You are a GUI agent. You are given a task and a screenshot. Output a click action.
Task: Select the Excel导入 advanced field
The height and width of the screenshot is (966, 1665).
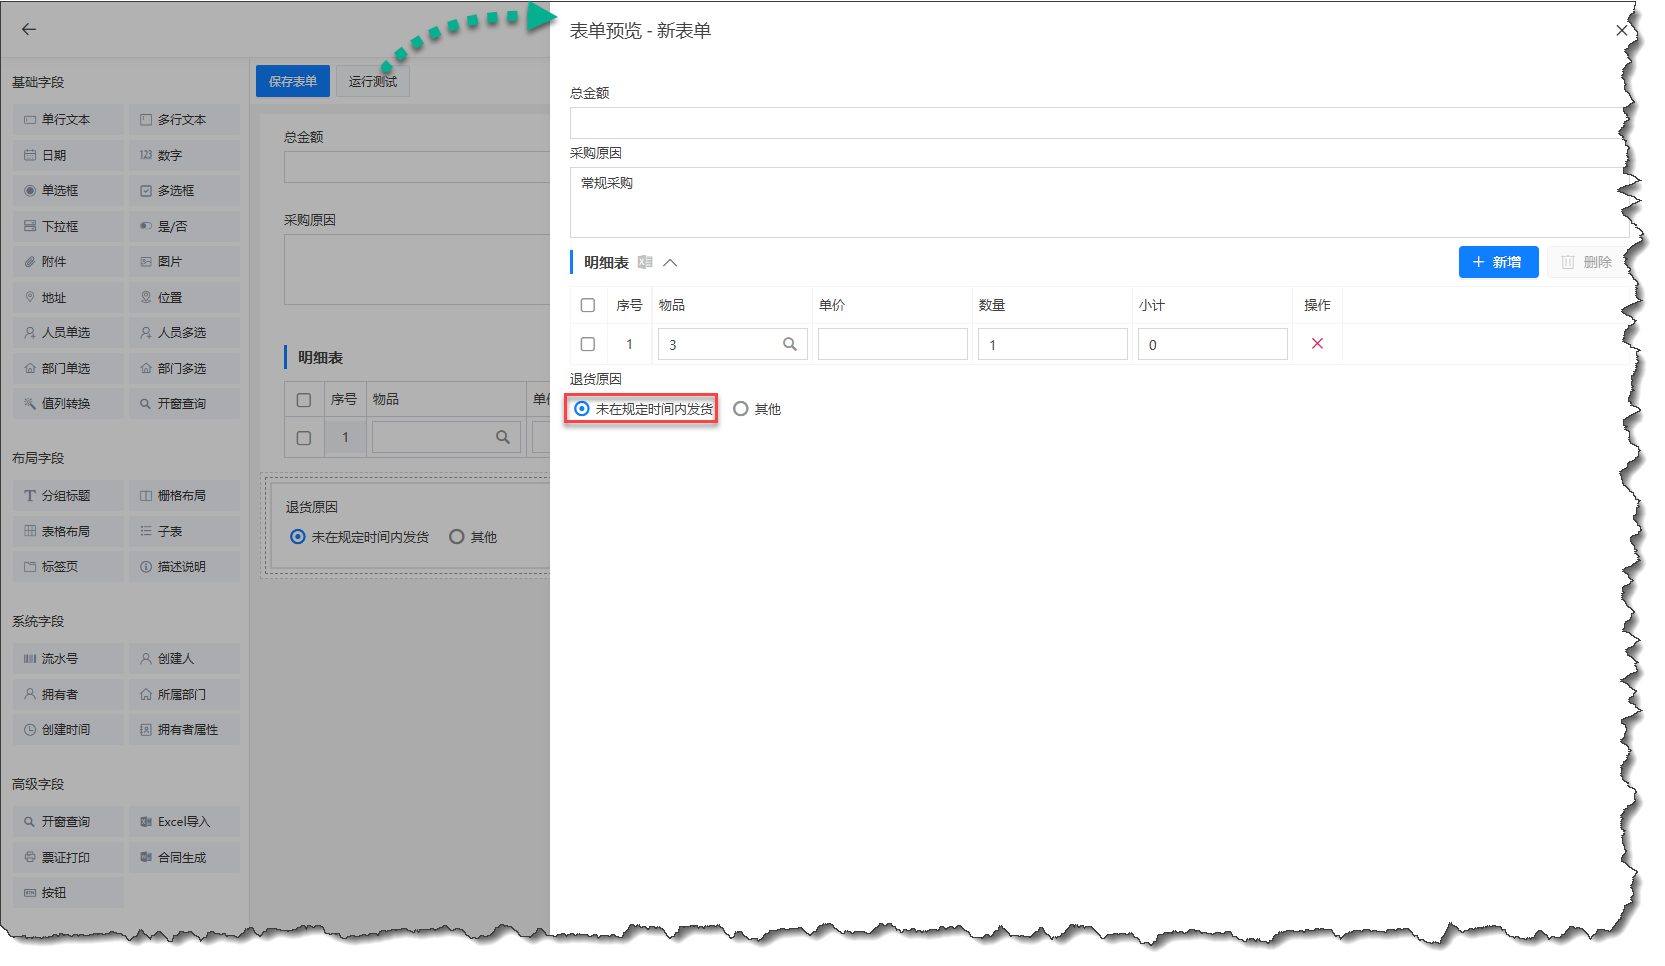pos(184,822)
